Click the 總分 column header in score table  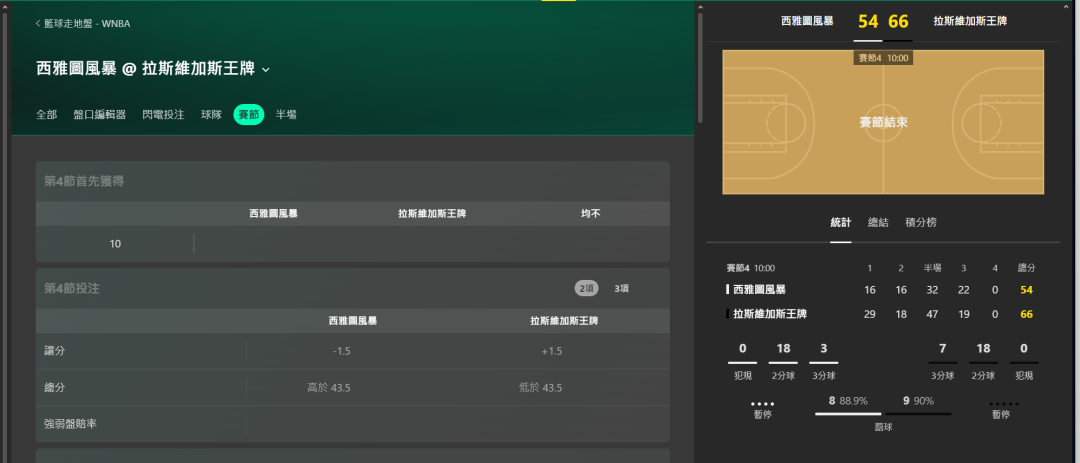pos(1026,268)
